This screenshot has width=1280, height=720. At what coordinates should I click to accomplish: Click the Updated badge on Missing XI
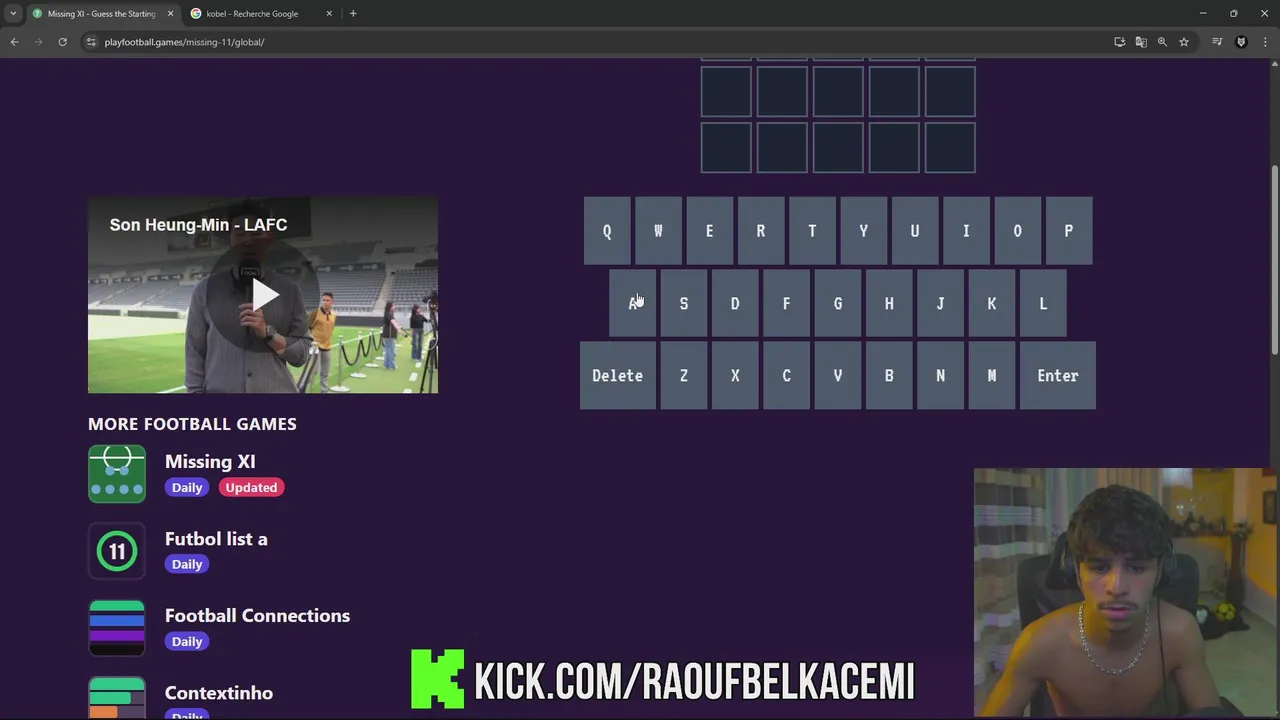[251, 487]
